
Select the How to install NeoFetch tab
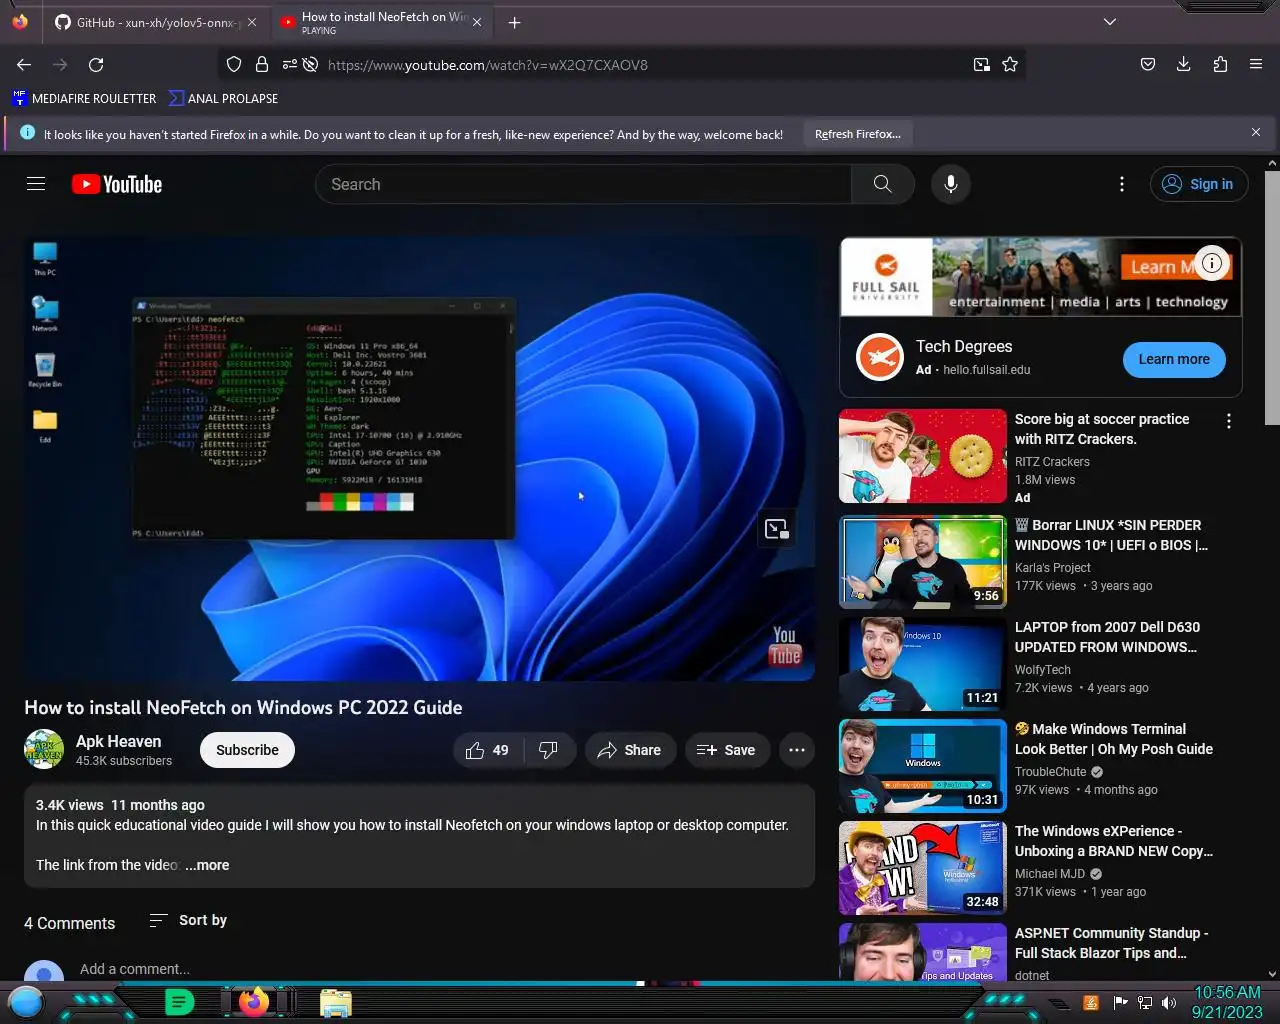tap(380, 22)
